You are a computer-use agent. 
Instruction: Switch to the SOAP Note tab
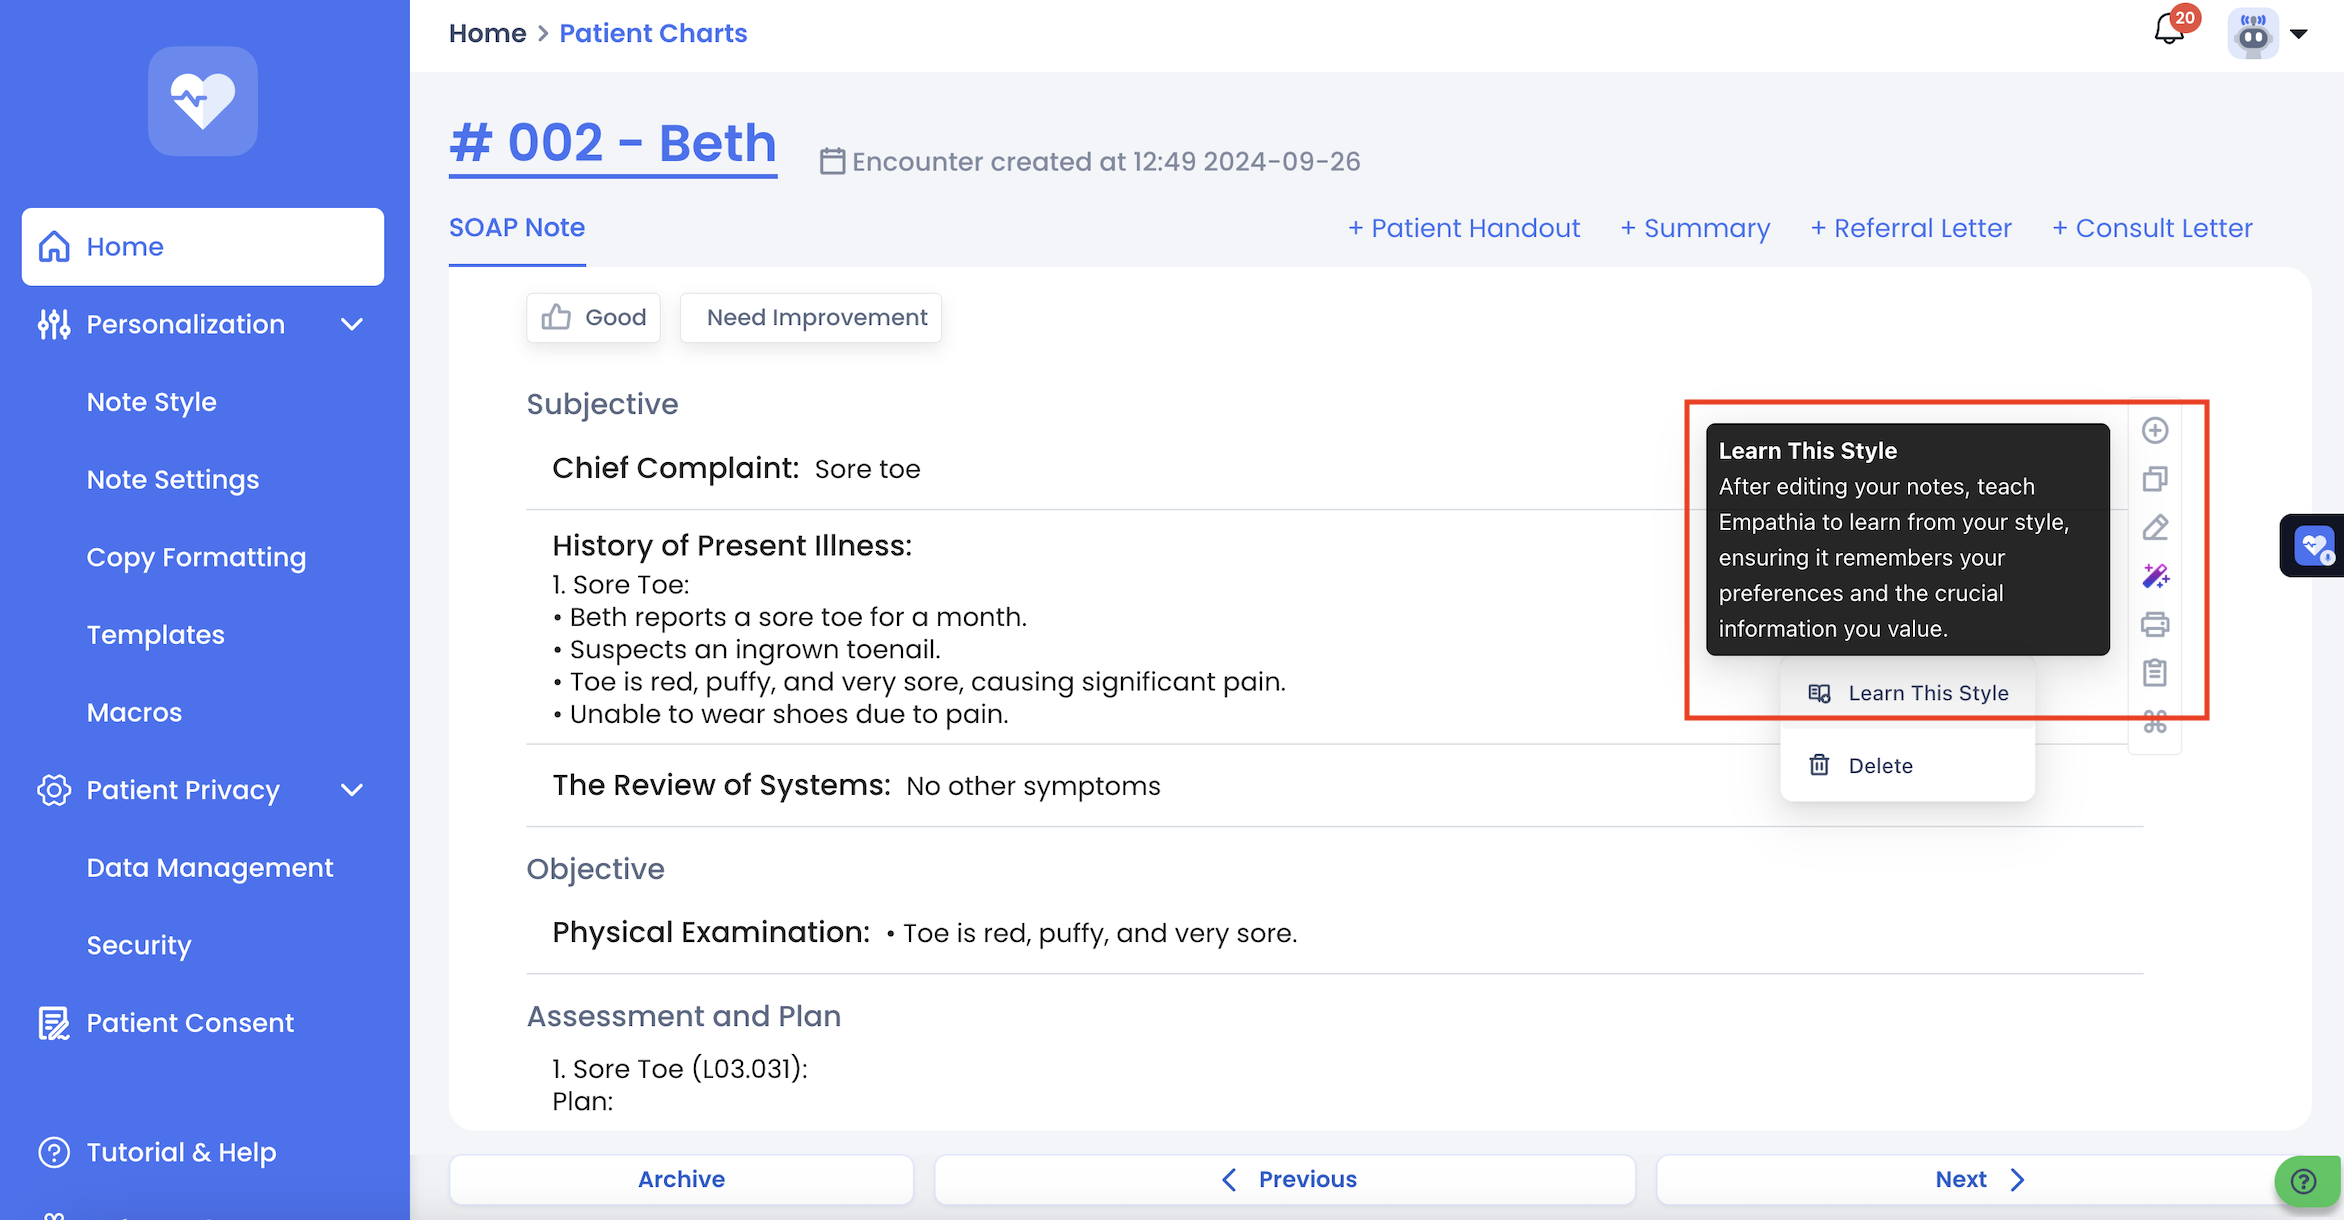pyautogui.click(x=517, y=228)
